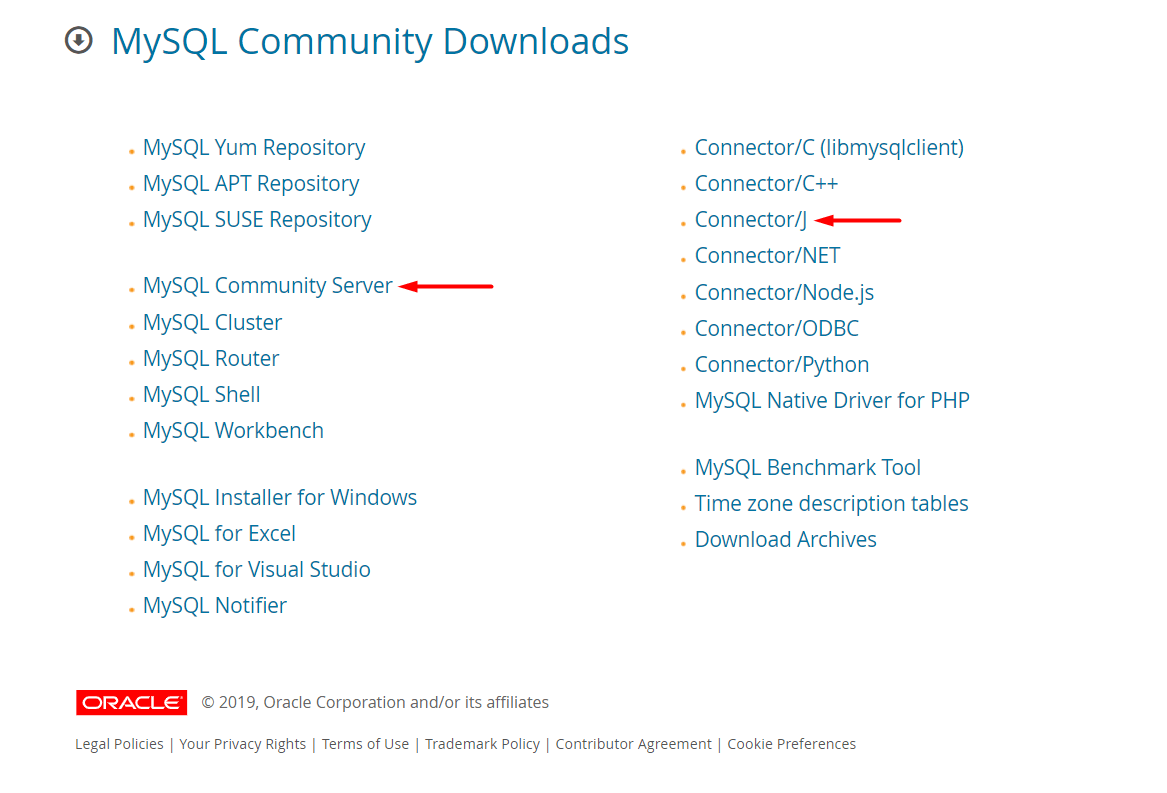The height and width of the screenshot is (793, 1167).
Task: Open the MySQL Workbench link
Action: click(233, 430)
